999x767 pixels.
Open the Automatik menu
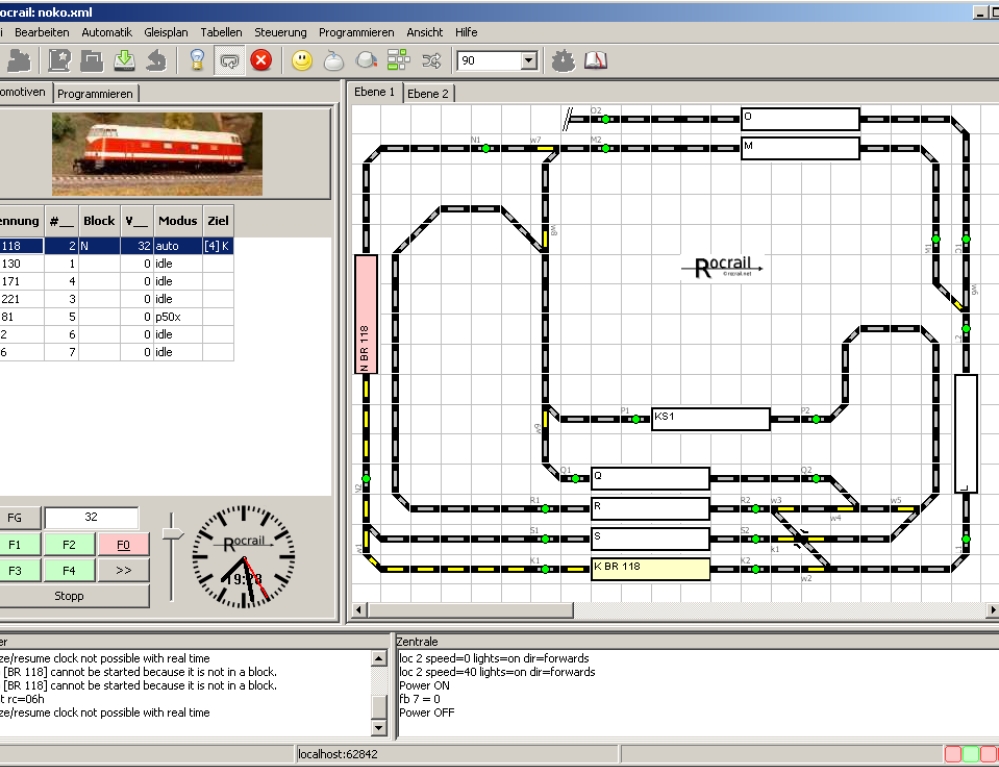(x=106, y=32)
